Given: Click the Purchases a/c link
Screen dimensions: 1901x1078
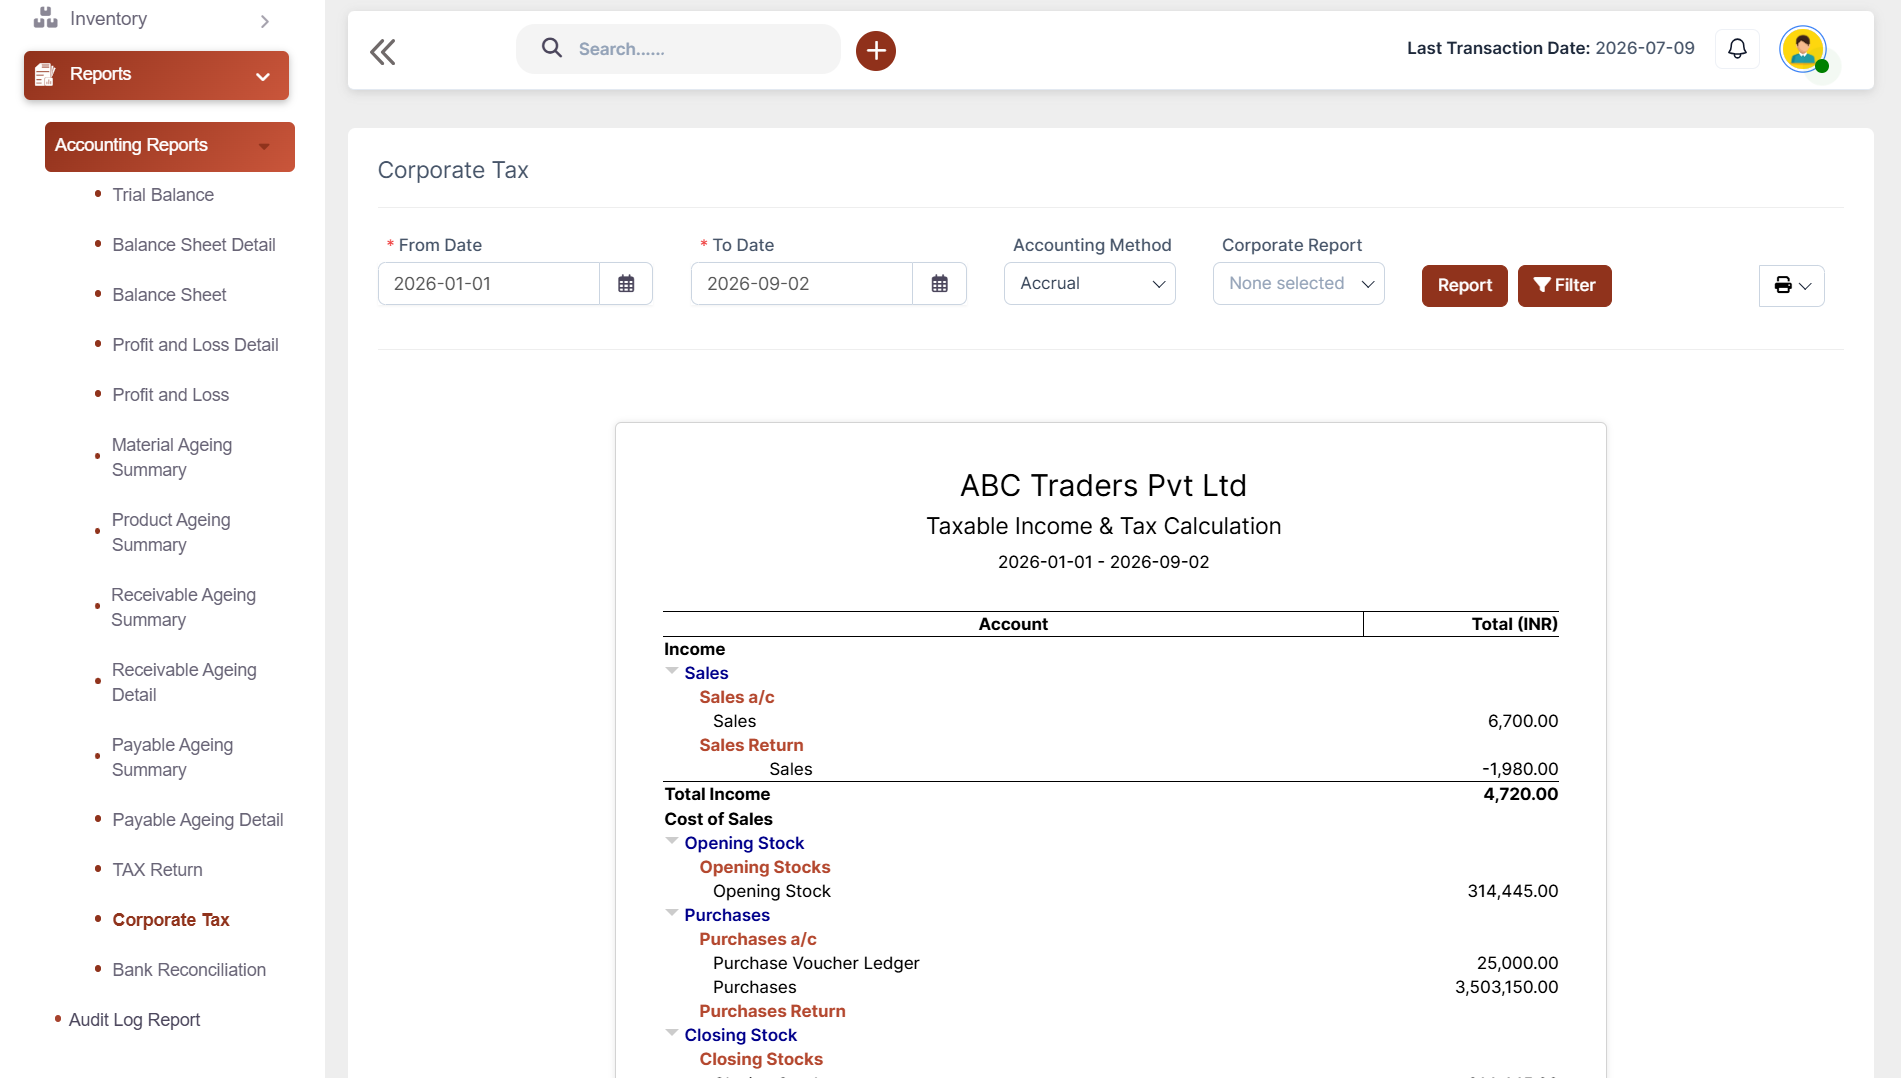Looking at the screenshot, I should coord(757,939).
